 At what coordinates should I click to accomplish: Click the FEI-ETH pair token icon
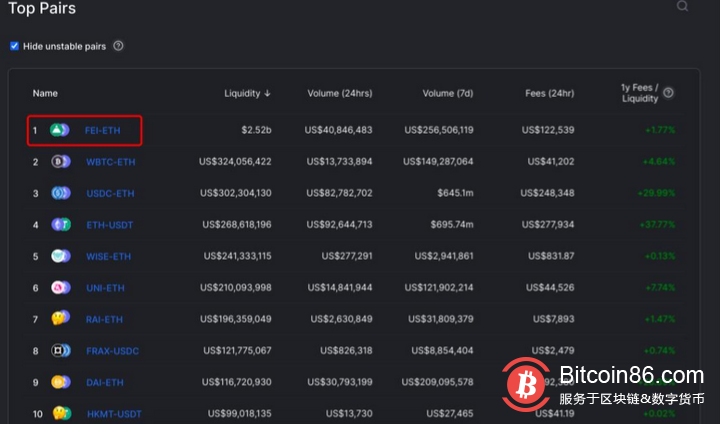click(x=60, y=130)
